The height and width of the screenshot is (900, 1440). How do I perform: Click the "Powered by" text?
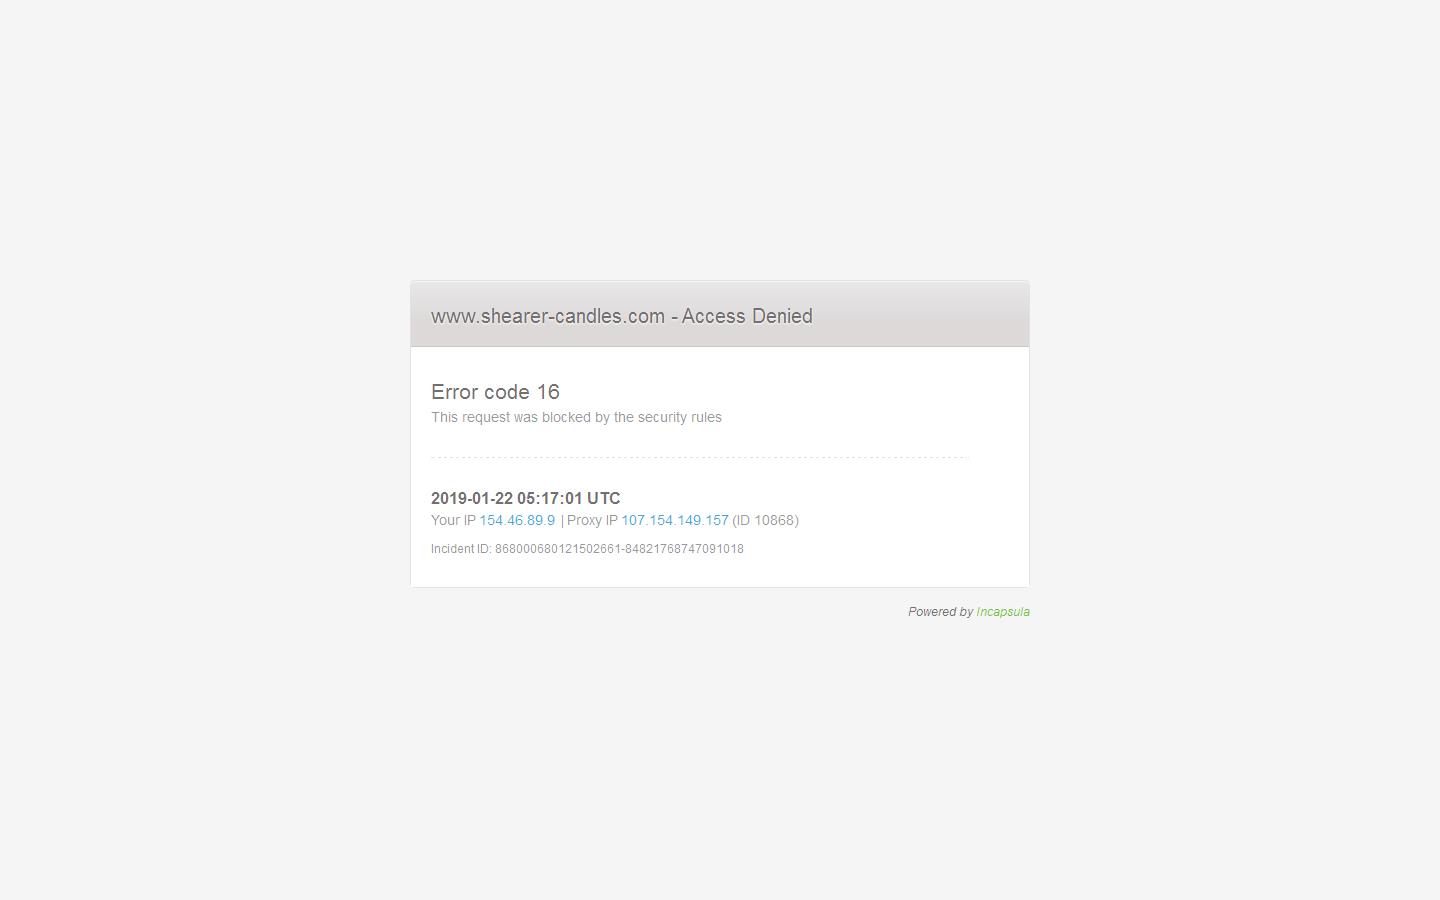pos(940,612)
